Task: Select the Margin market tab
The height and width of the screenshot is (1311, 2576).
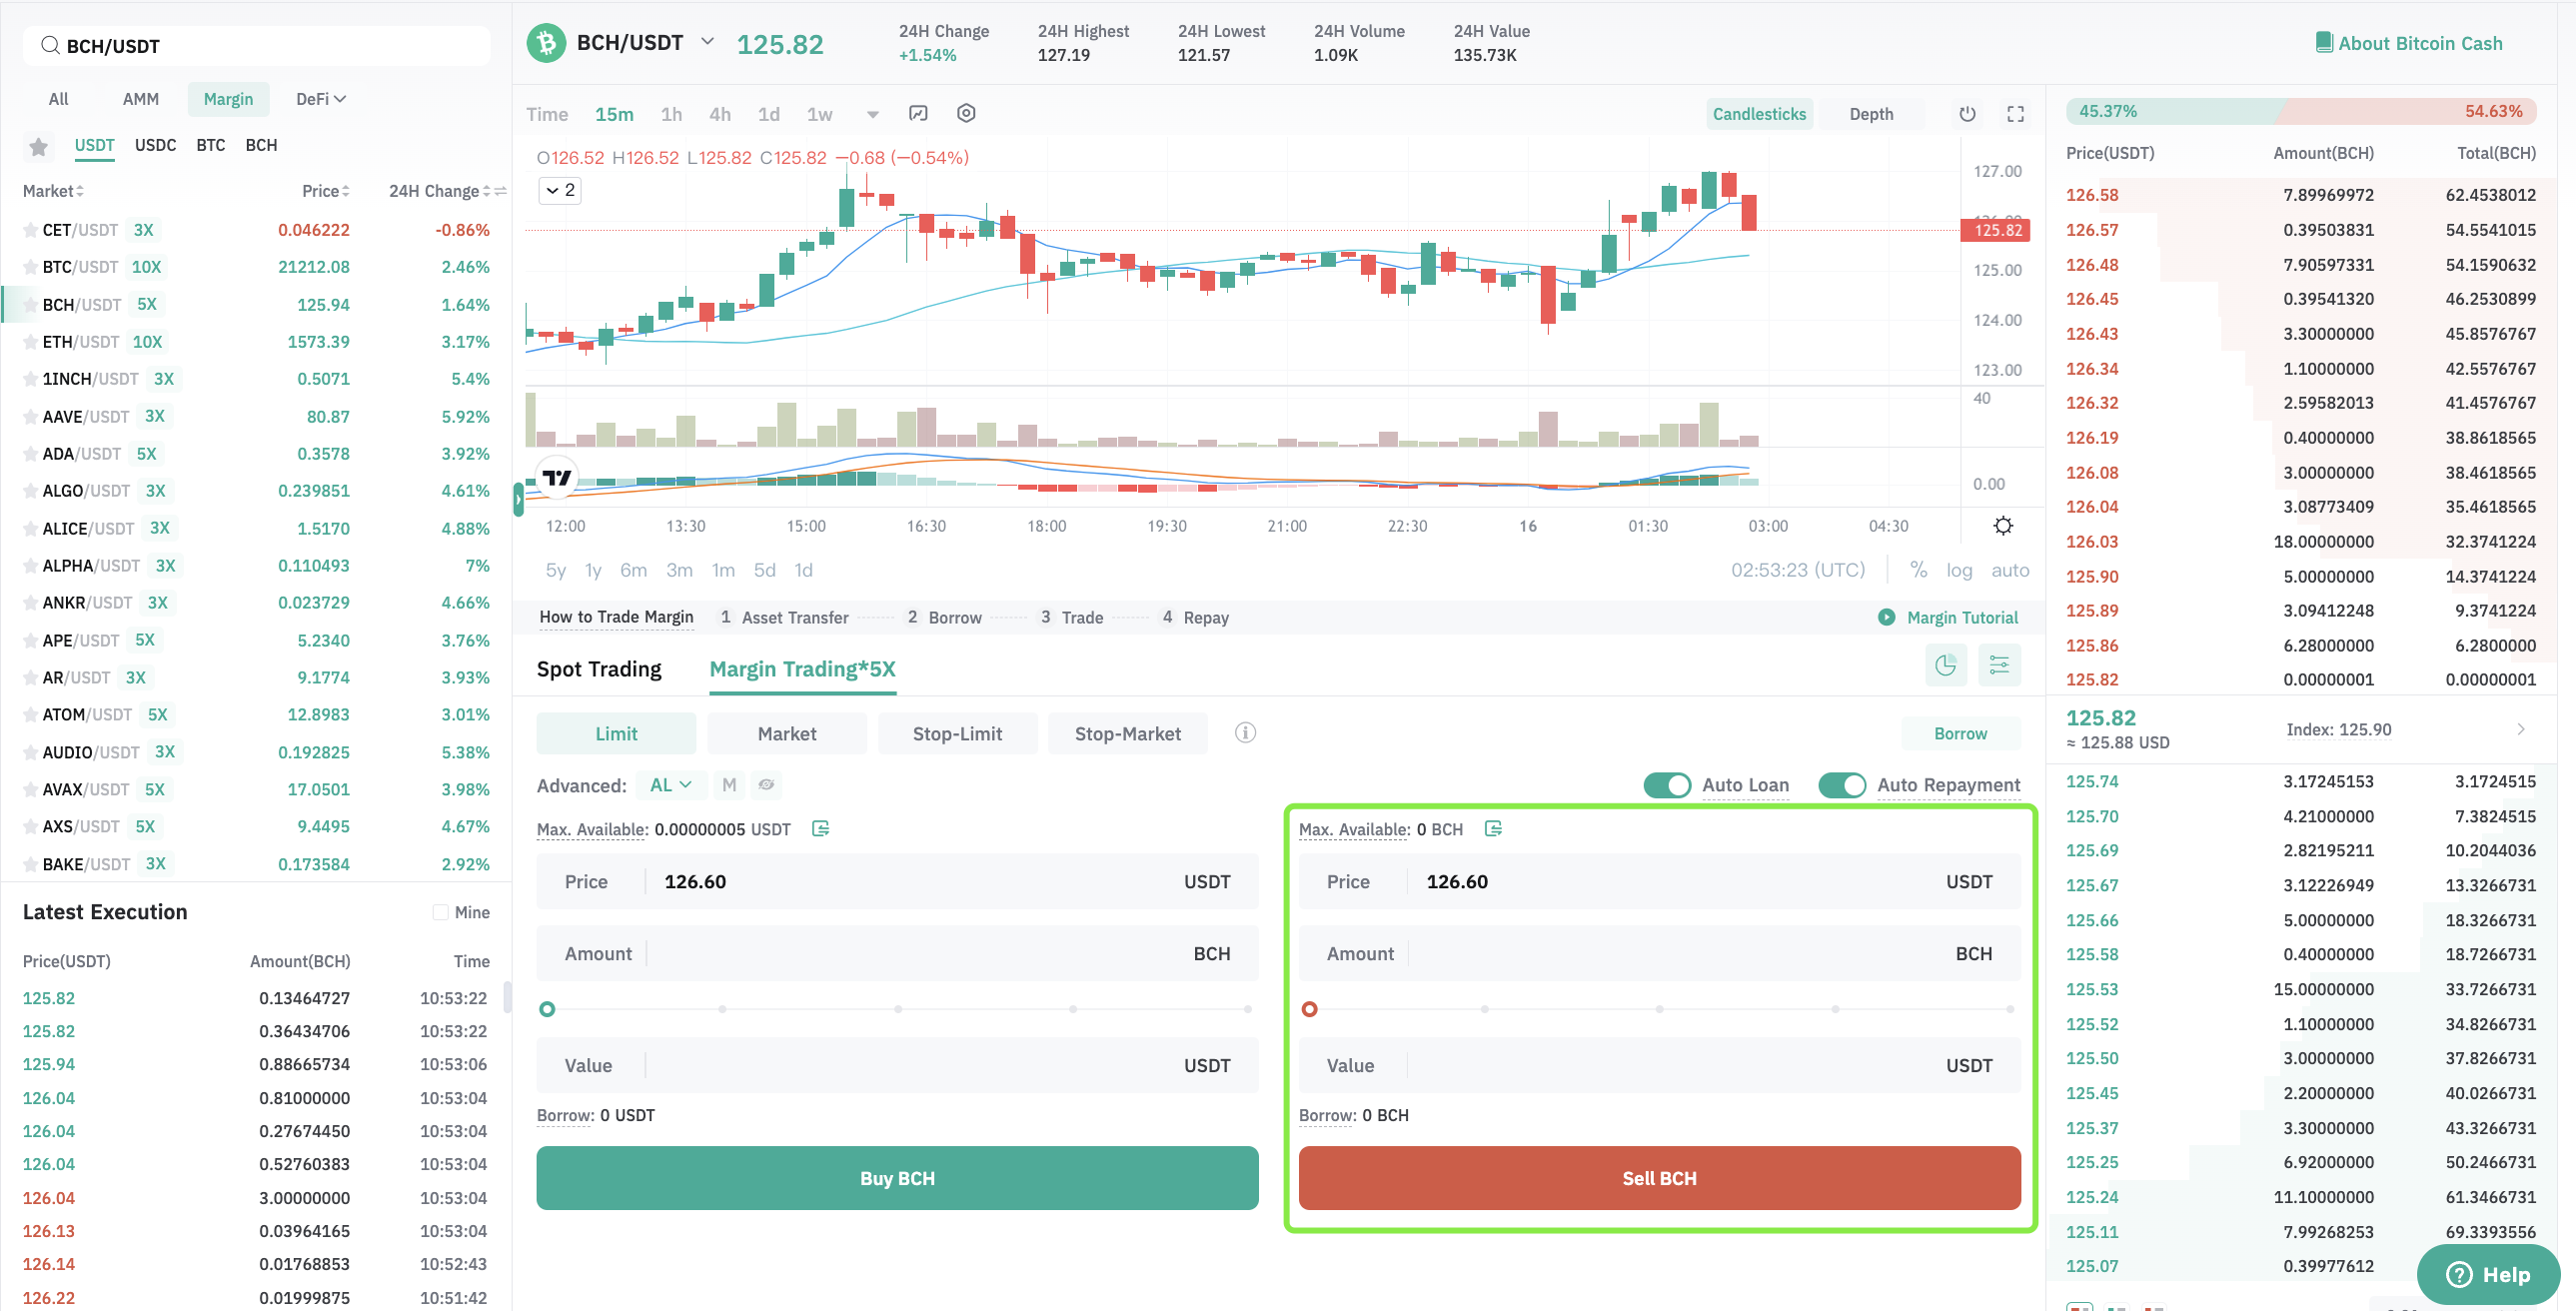Action: click(228, 99)
